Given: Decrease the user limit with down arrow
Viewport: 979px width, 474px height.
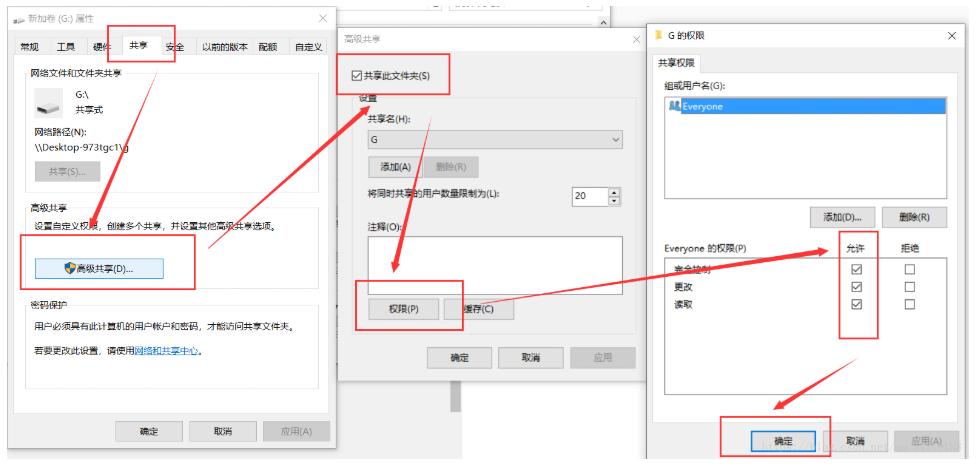Looking at the screenshot, I should [614, 200].
